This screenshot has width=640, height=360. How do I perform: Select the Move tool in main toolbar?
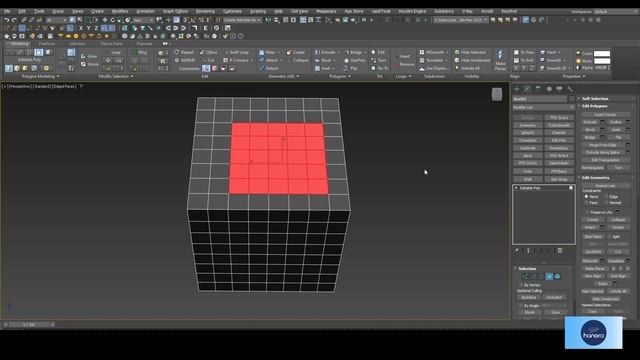[104, 20]
